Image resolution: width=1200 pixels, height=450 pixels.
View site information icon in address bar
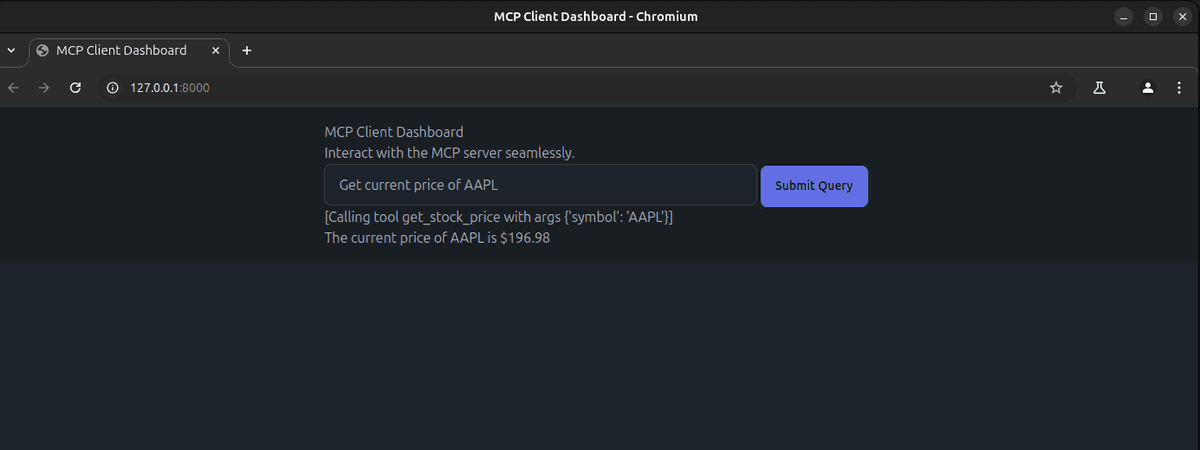[x=112, y=88]
